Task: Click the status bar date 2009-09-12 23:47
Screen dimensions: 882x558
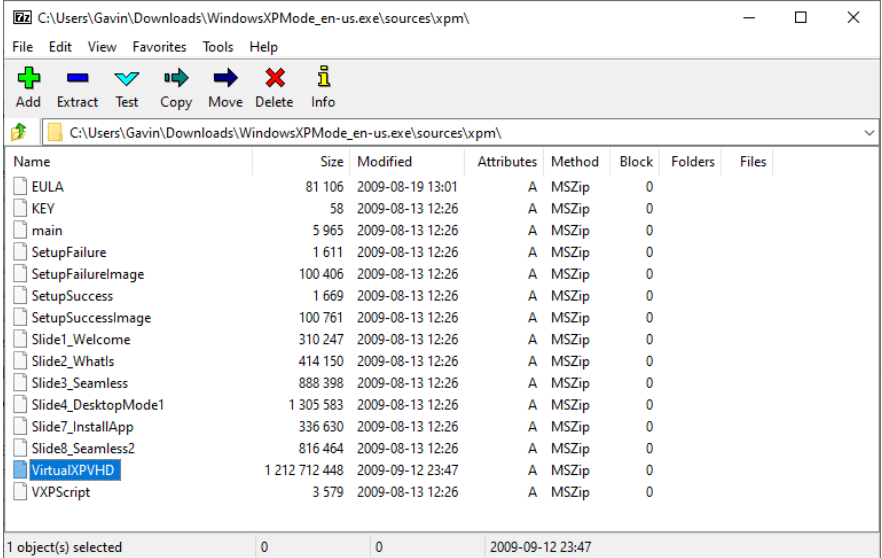Action: (x=541, y=547)
